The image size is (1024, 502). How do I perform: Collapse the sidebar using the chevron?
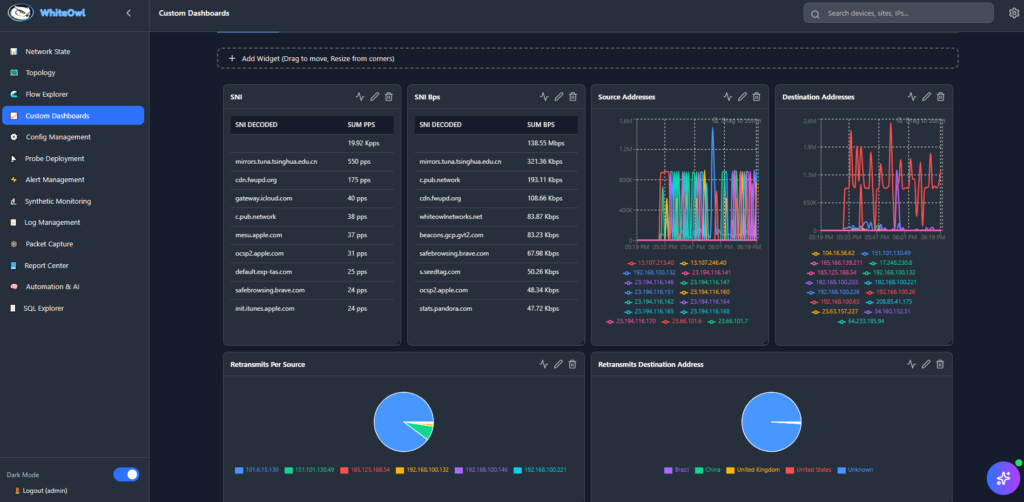[x=128, y=13]
